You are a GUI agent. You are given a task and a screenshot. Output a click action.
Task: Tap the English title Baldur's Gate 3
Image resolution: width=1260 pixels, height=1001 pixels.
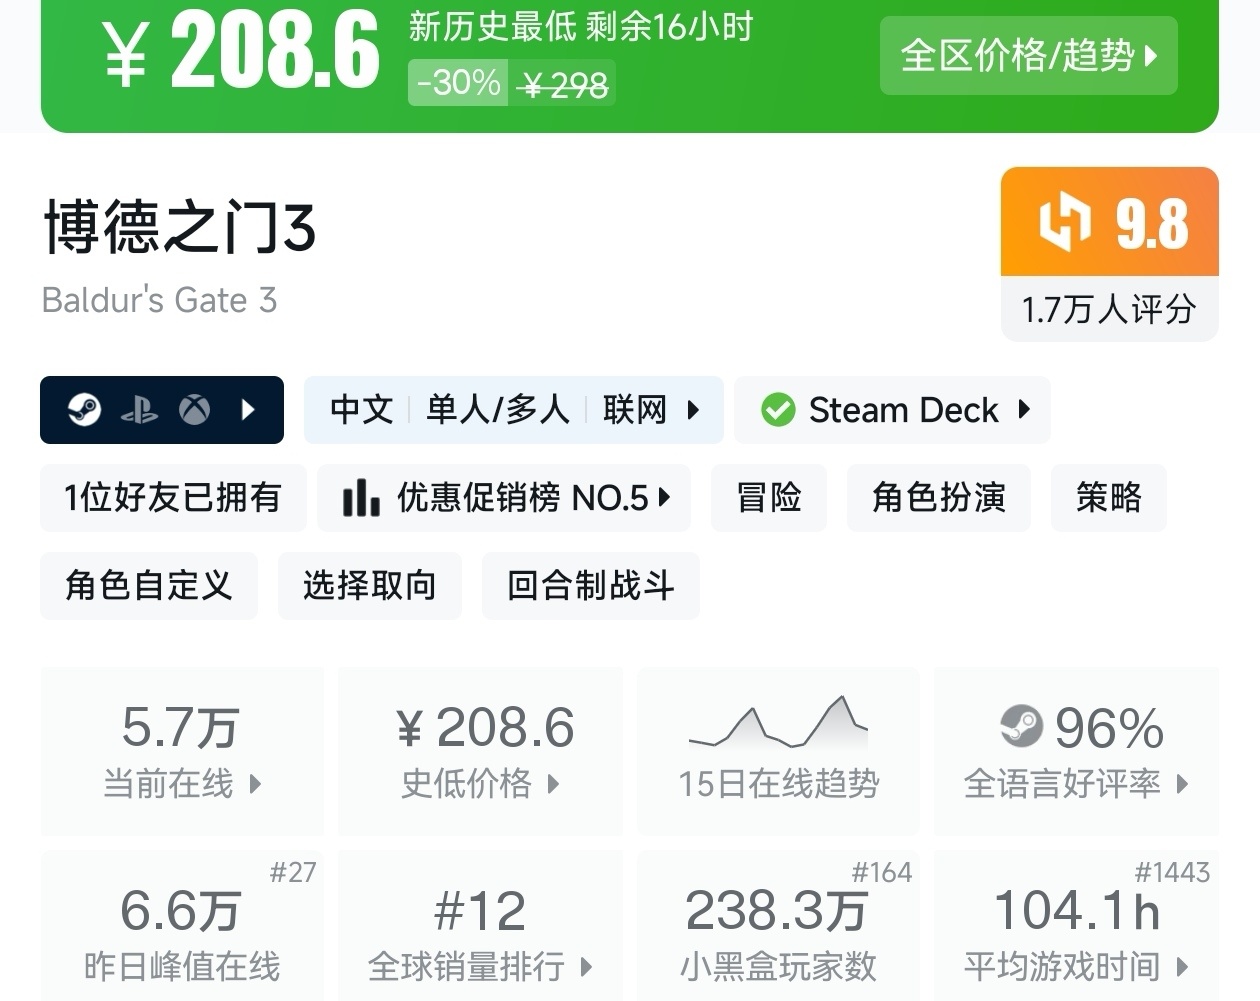coord(159,300)
